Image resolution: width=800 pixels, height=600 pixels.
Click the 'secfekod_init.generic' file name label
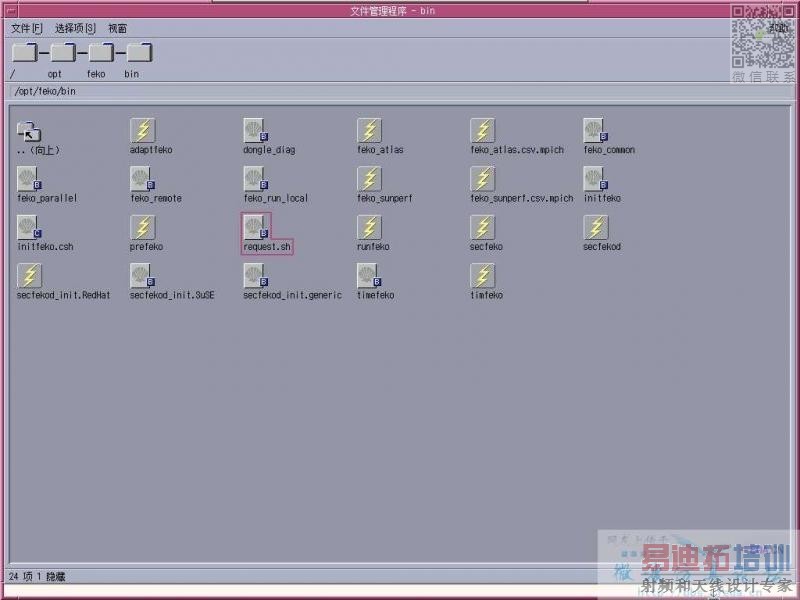point(292,295)
